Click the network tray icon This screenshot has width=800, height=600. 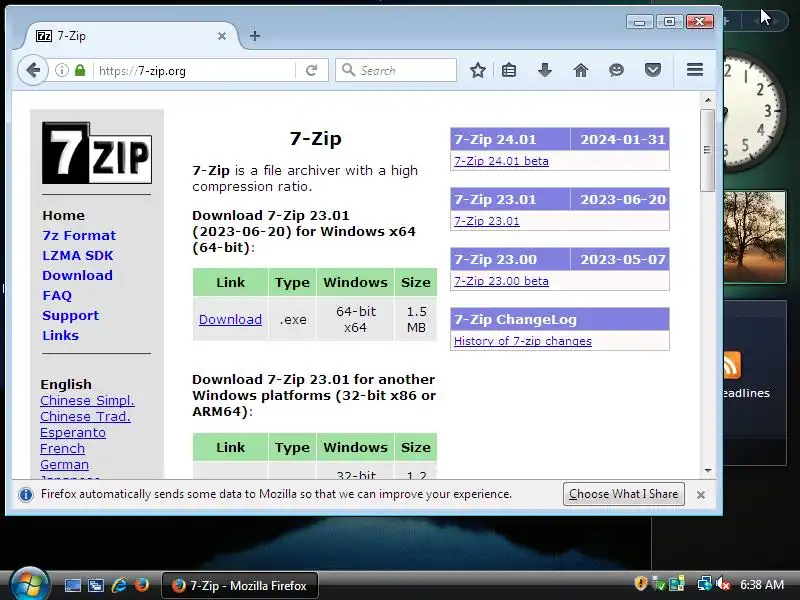click(x=704, y=584)
